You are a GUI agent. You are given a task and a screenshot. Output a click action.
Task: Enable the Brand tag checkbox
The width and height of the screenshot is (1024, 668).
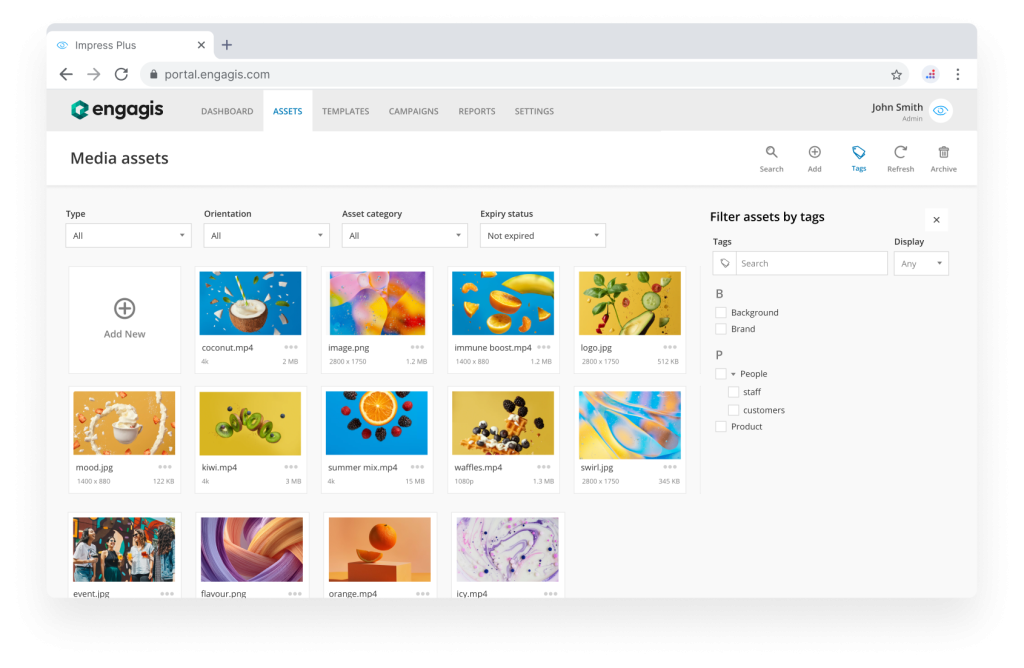coord(721,329)
